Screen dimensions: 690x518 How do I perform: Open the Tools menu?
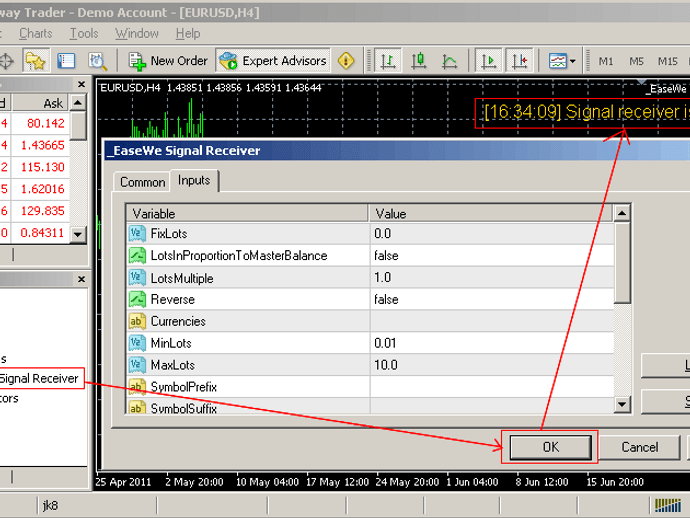[84, 33]
